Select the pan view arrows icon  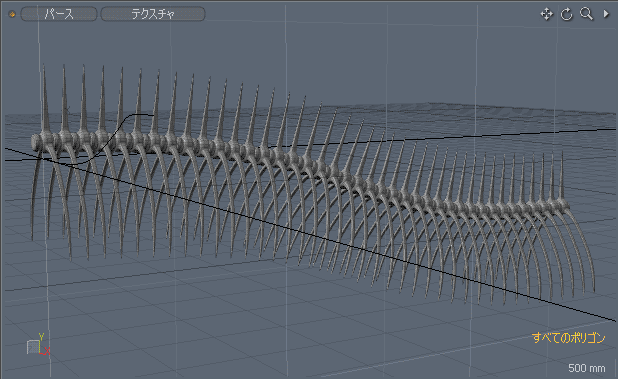(x=547, y=15)
